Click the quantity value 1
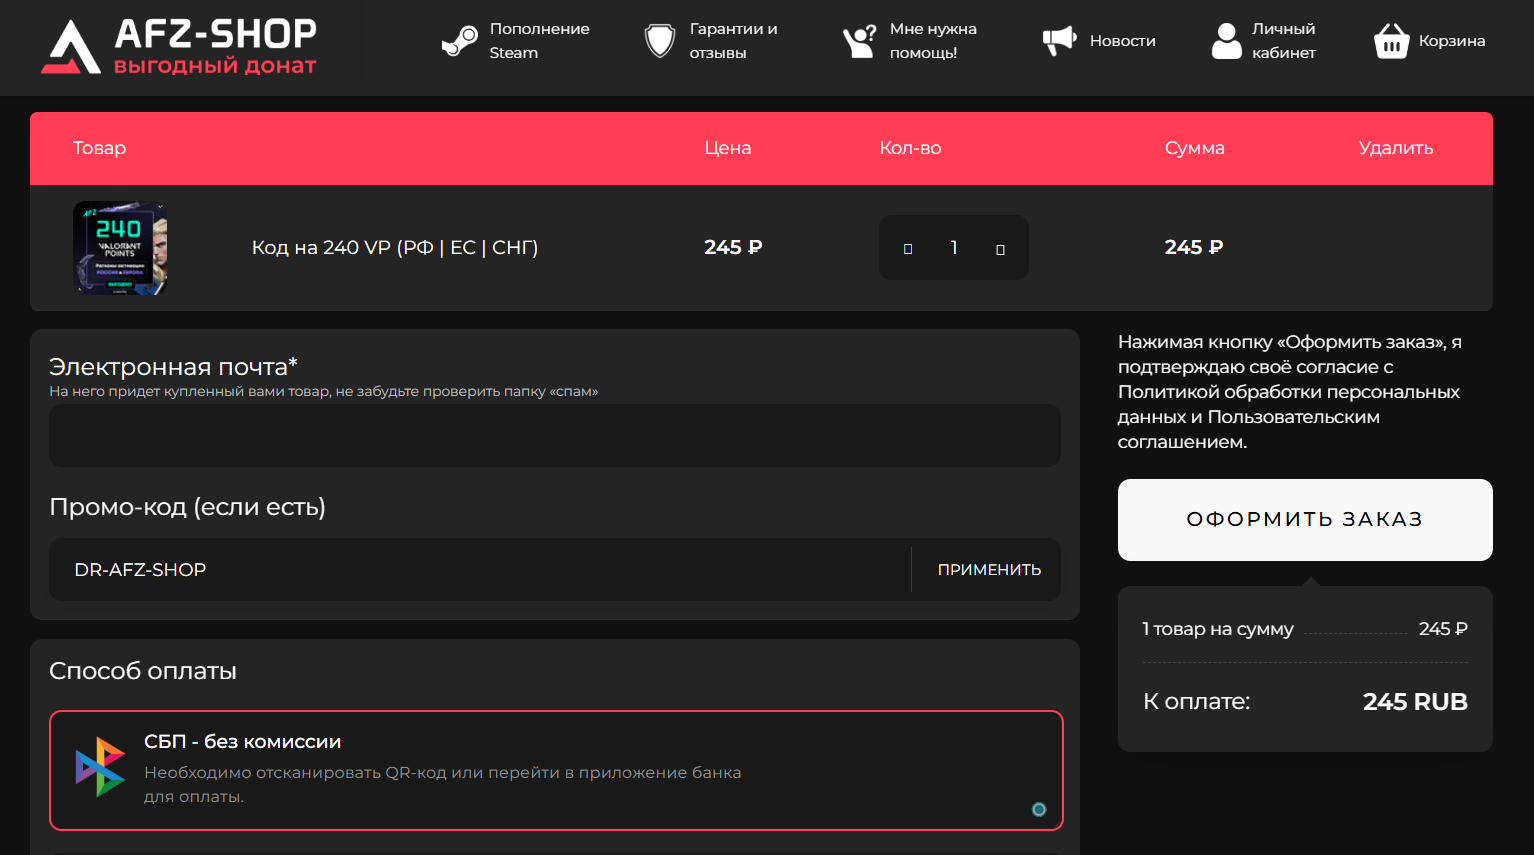Screen dimensions: 1534x855 pos(954,247)
